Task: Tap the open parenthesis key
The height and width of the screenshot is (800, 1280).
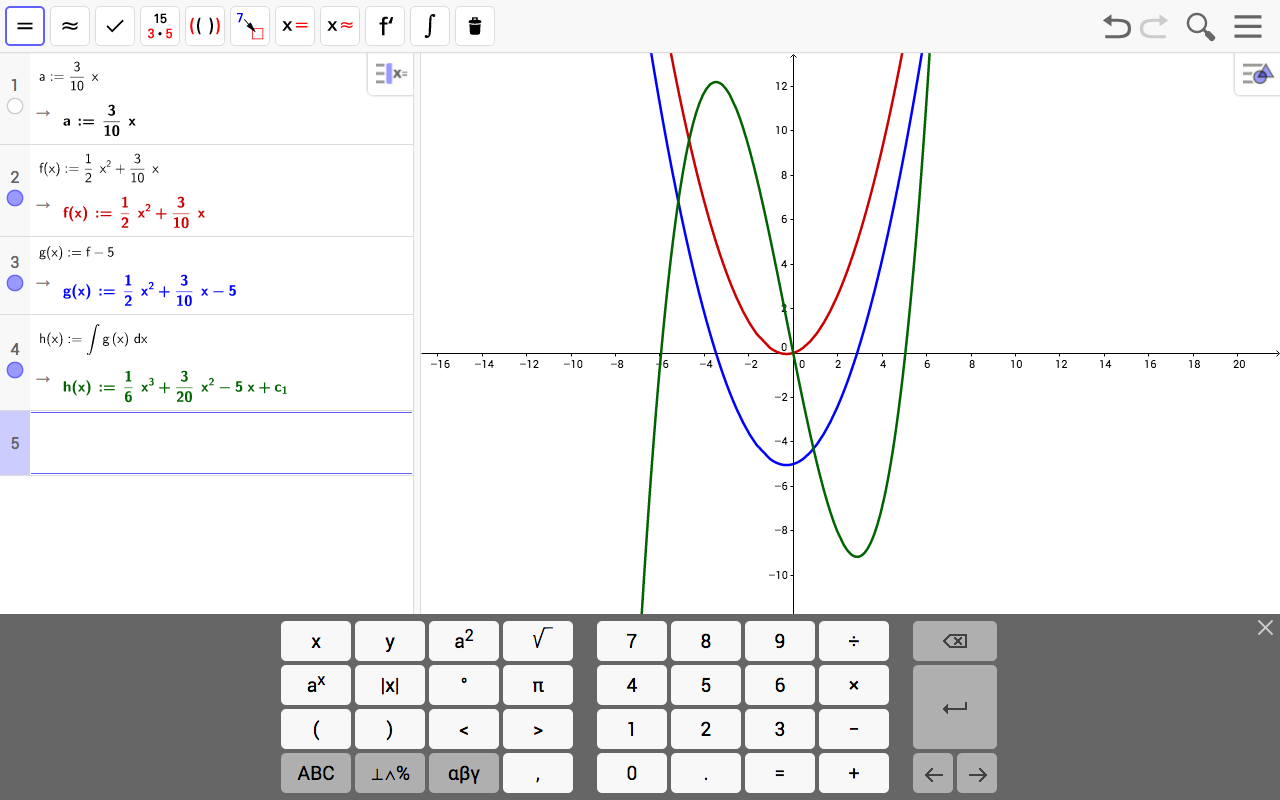Action: (x=316, y=729)
